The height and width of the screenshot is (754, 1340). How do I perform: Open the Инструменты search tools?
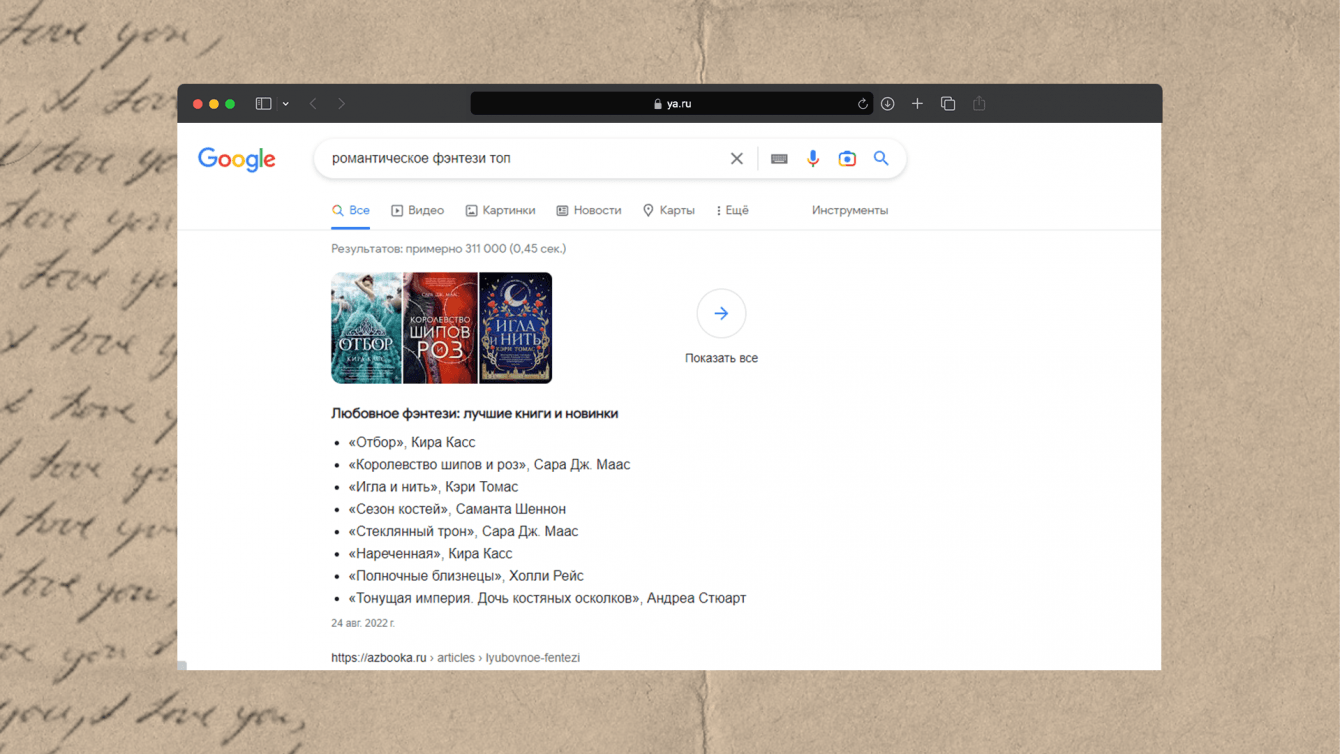tap(850, 211)
